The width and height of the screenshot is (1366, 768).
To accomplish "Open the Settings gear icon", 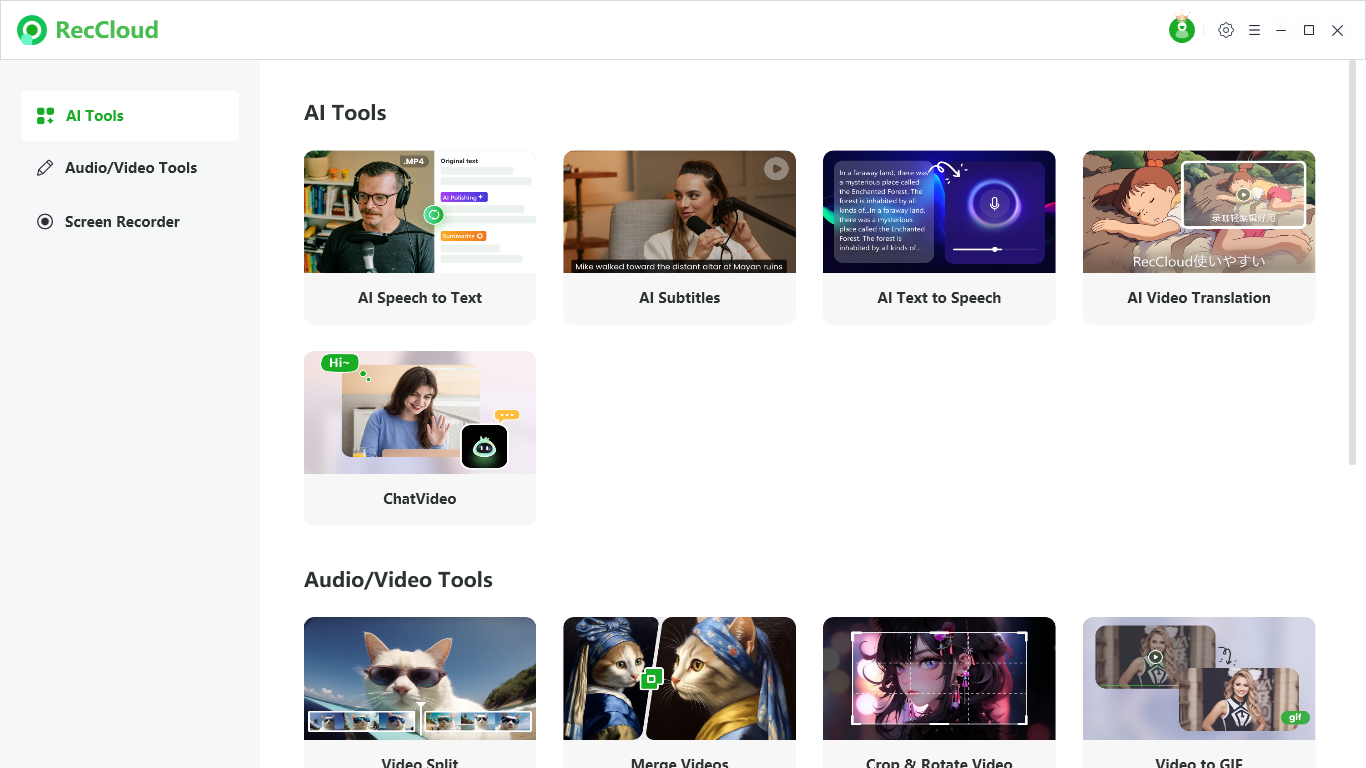I will click(1226, 30).
